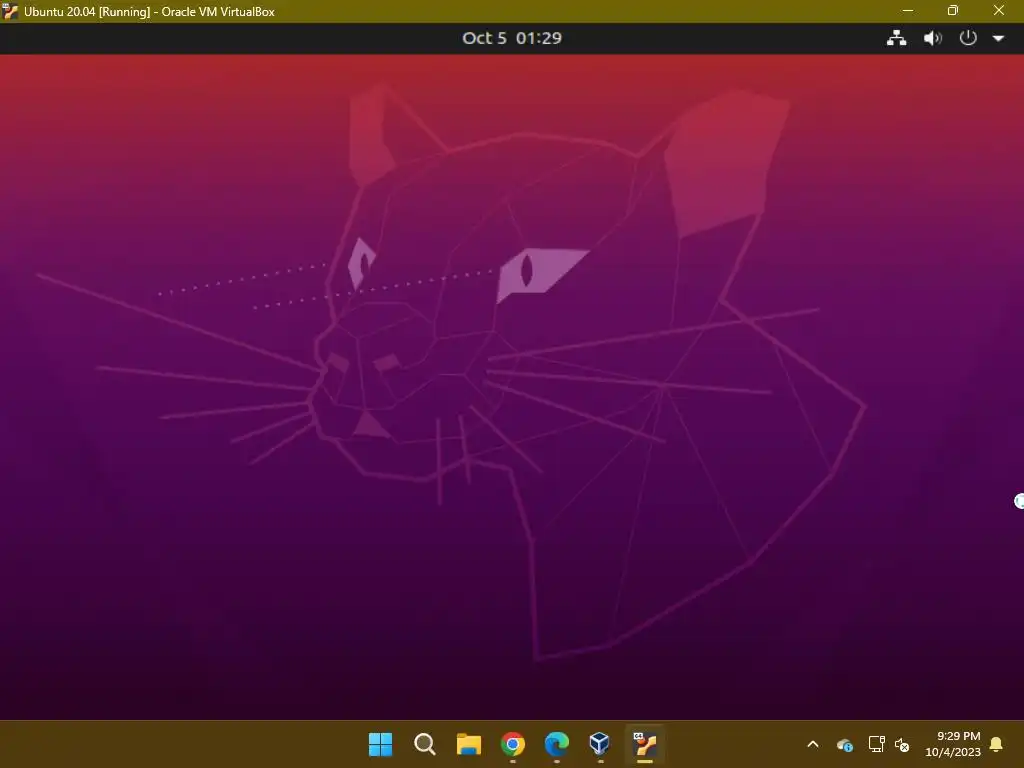Screen dimensions: 1024x768
Task: Click the Ubuntu wired network status icon
Action: click(x=896, y=38)
